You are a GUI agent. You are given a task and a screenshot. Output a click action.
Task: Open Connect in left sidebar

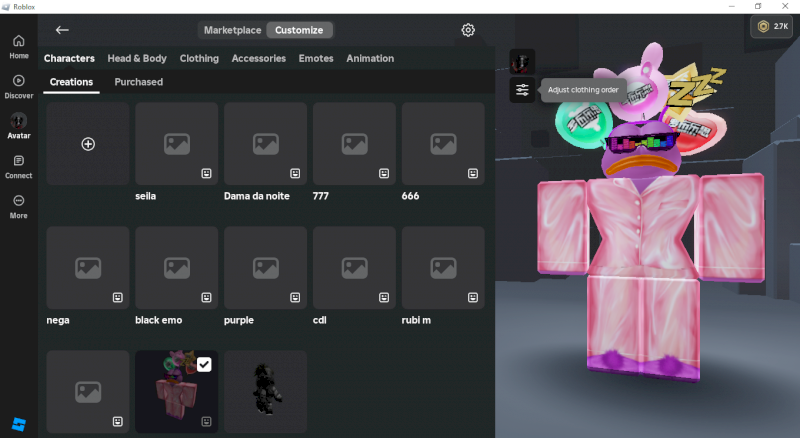point(18,166)
